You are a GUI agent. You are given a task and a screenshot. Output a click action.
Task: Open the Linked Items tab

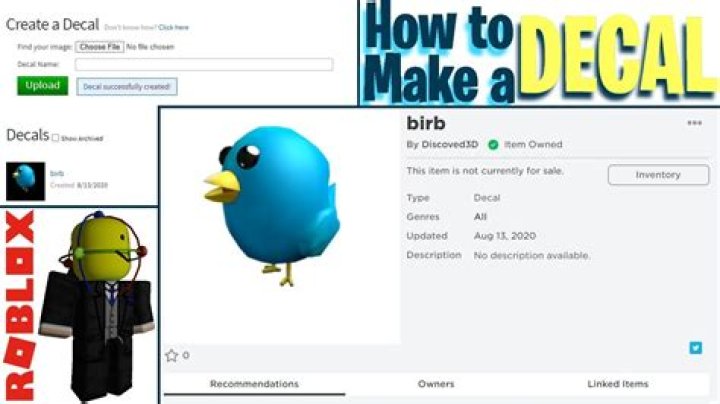618,384
